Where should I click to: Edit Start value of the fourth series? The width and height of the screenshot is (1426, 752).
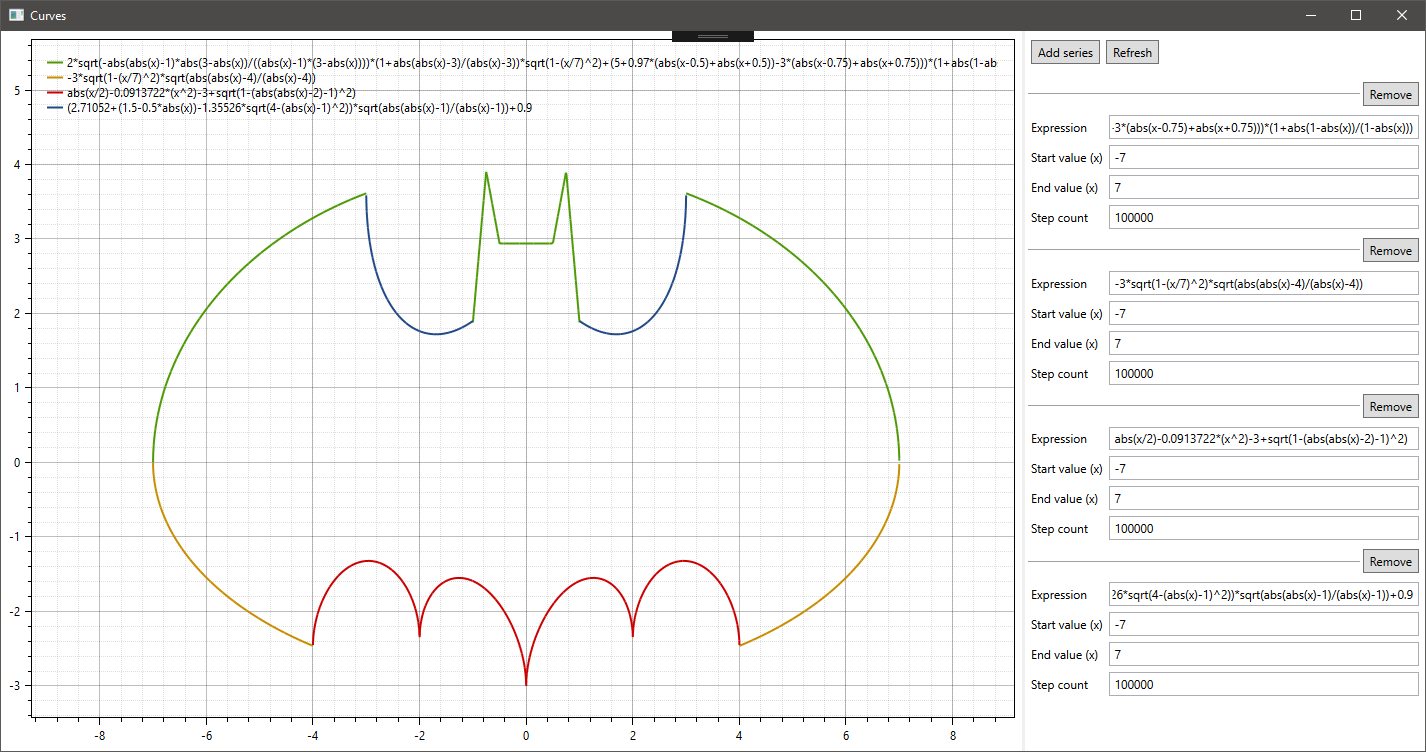click(1264, 625)
